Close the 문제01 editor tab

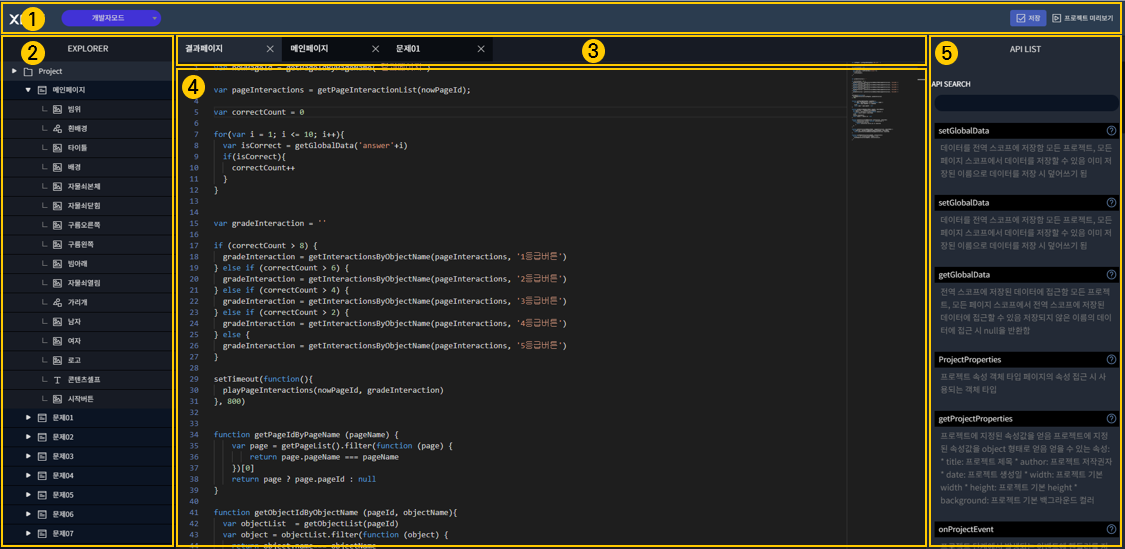point(481,49)
